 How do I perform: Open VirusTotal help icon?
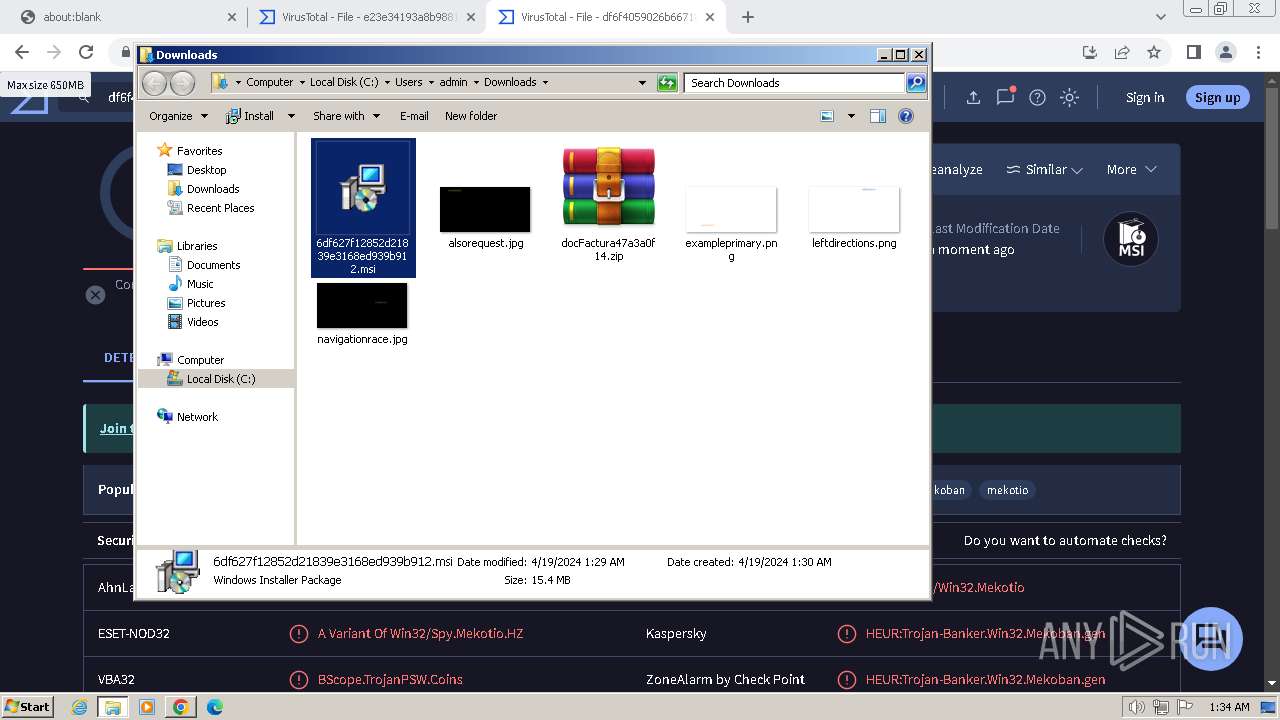tap(1037, 97)
